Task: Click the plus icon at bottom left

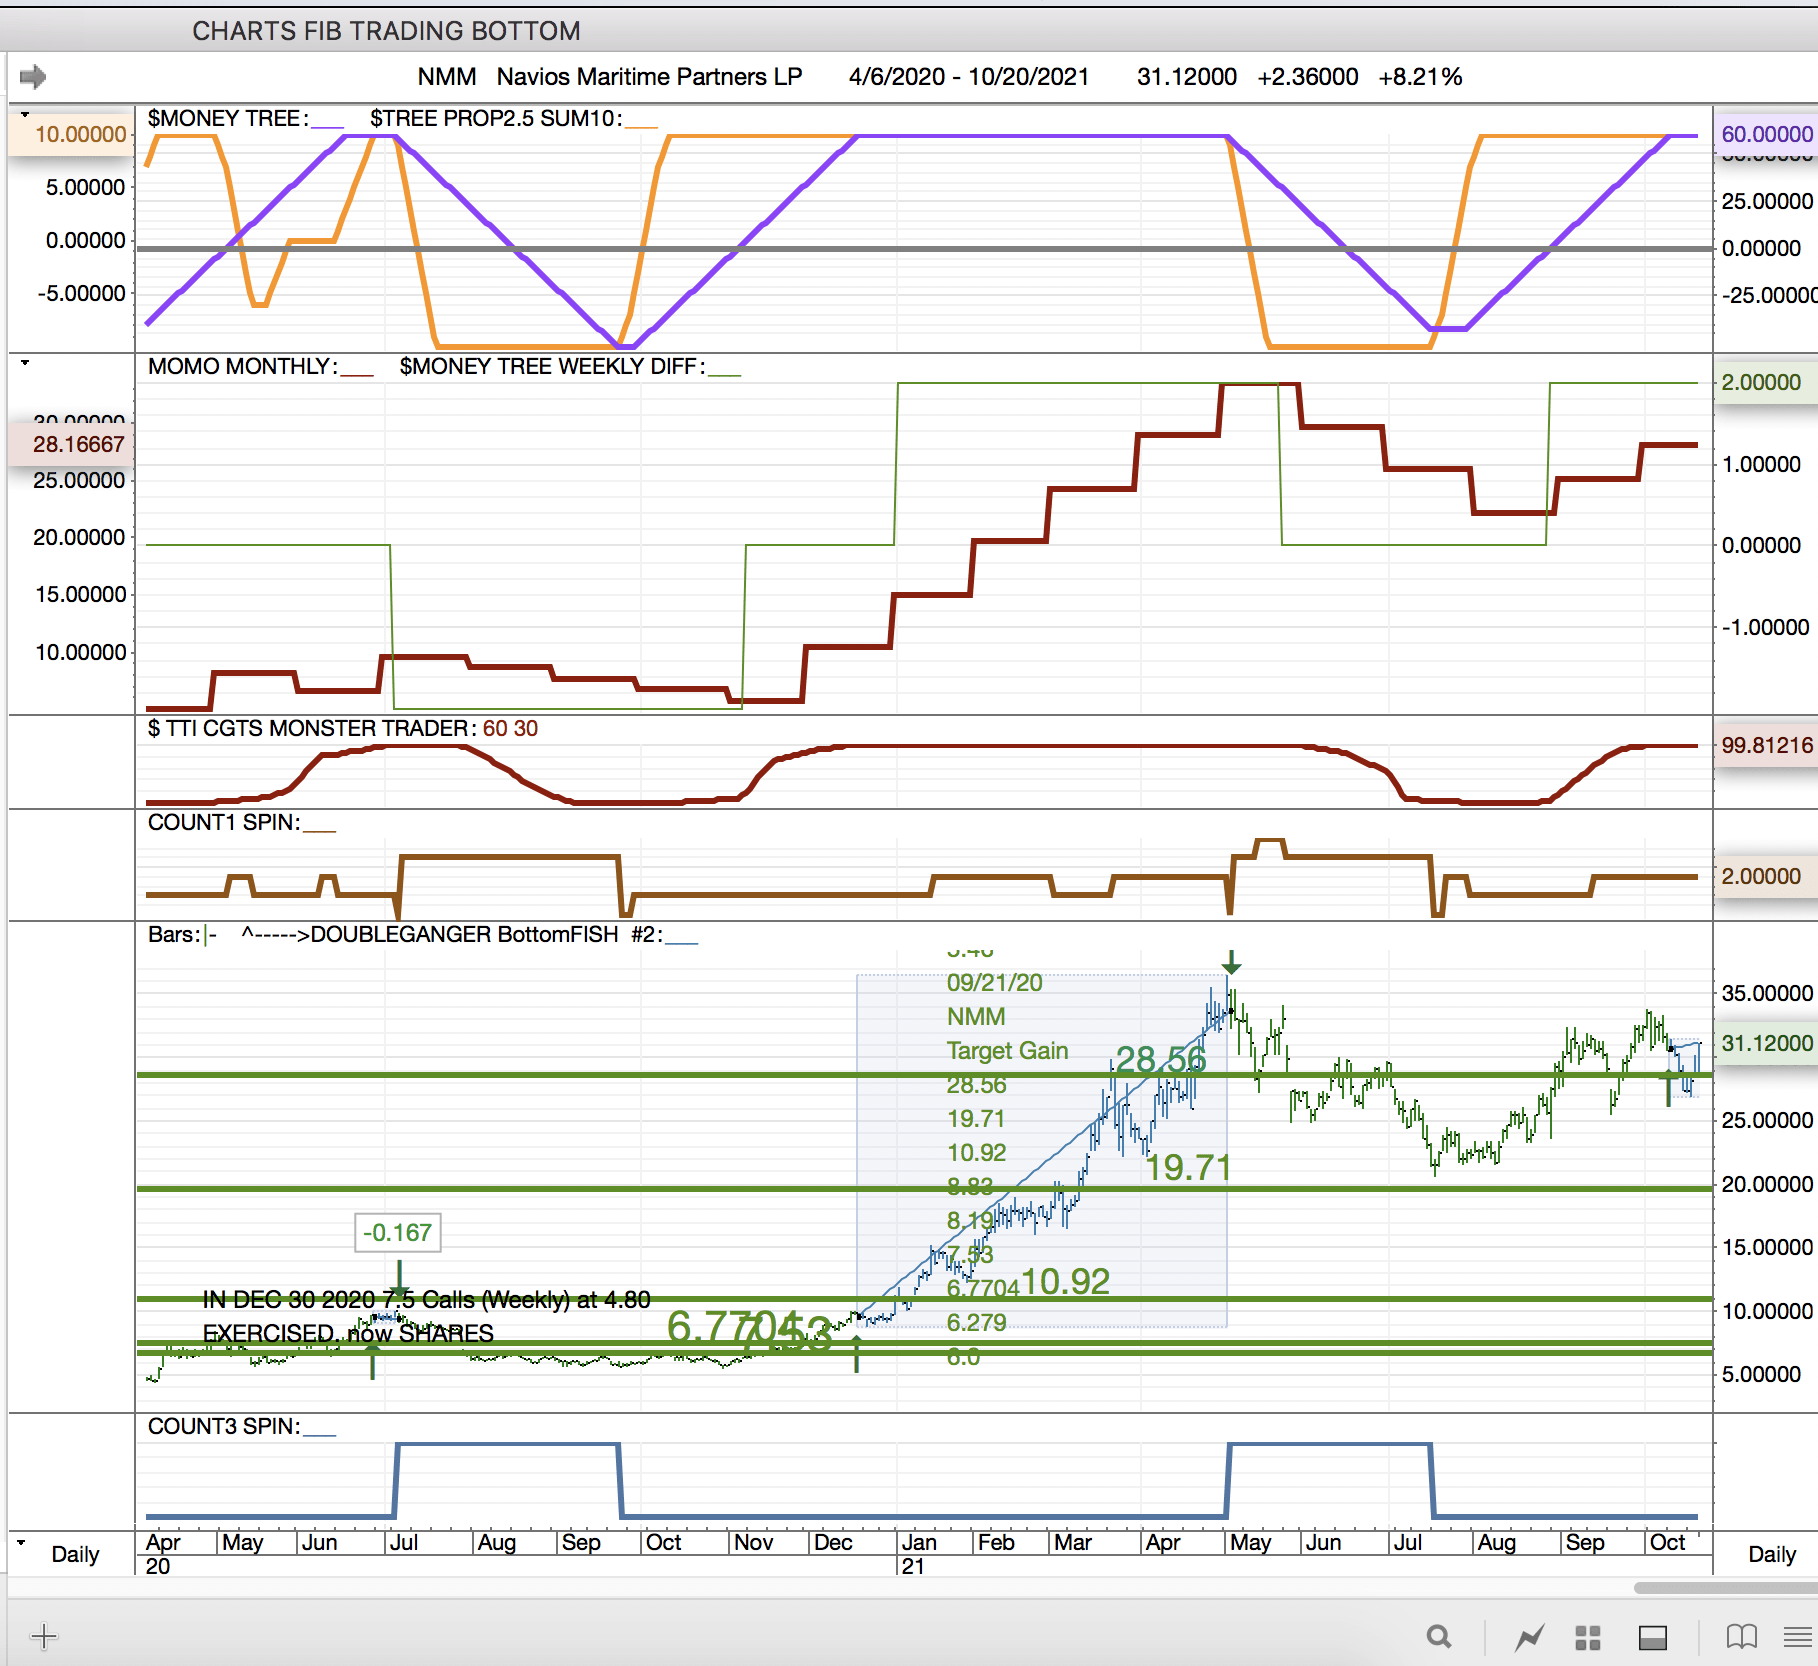Action: point(44,1636)
